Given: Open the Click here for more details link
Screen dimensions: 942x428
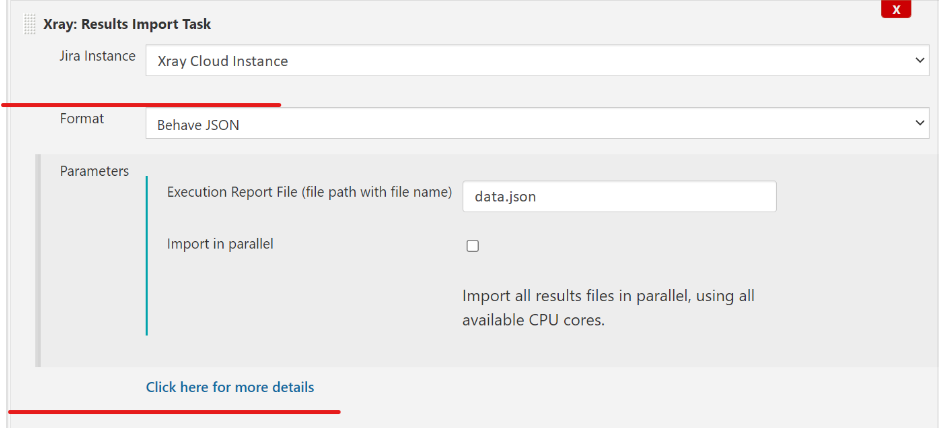Looking at the screenshot, I should (229, 387).
